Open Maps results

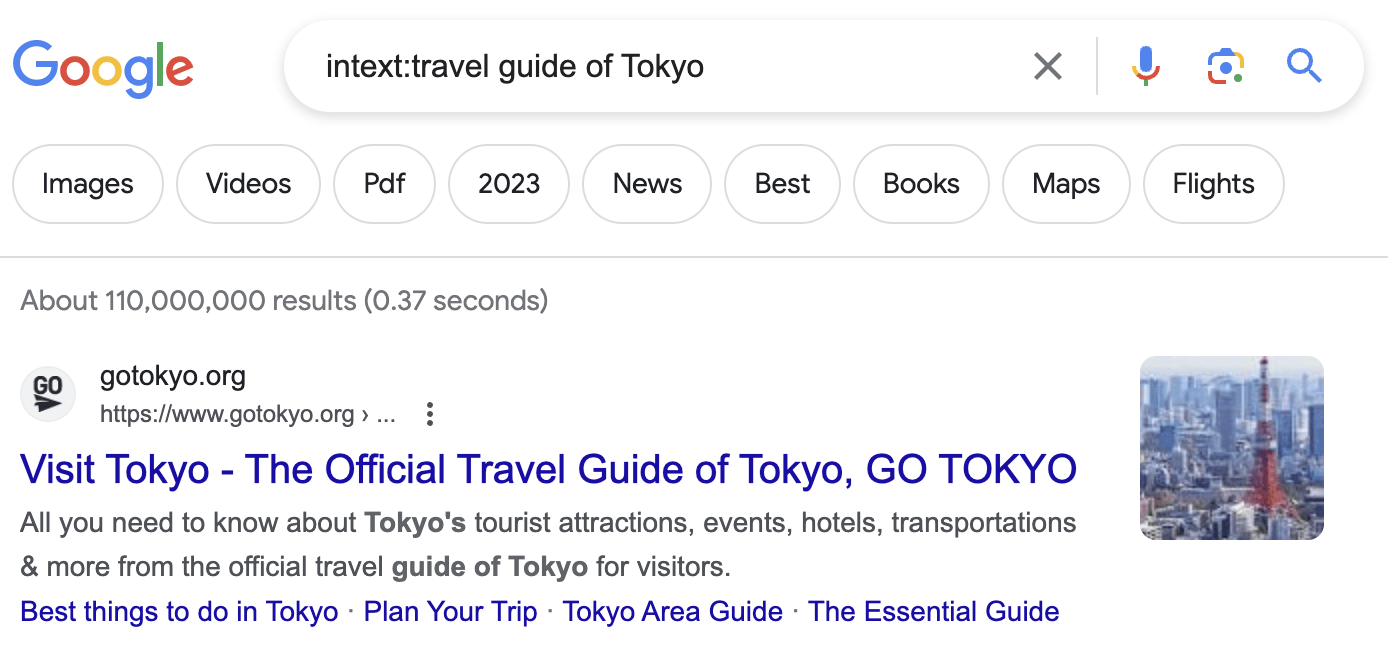coord(1065,184)
